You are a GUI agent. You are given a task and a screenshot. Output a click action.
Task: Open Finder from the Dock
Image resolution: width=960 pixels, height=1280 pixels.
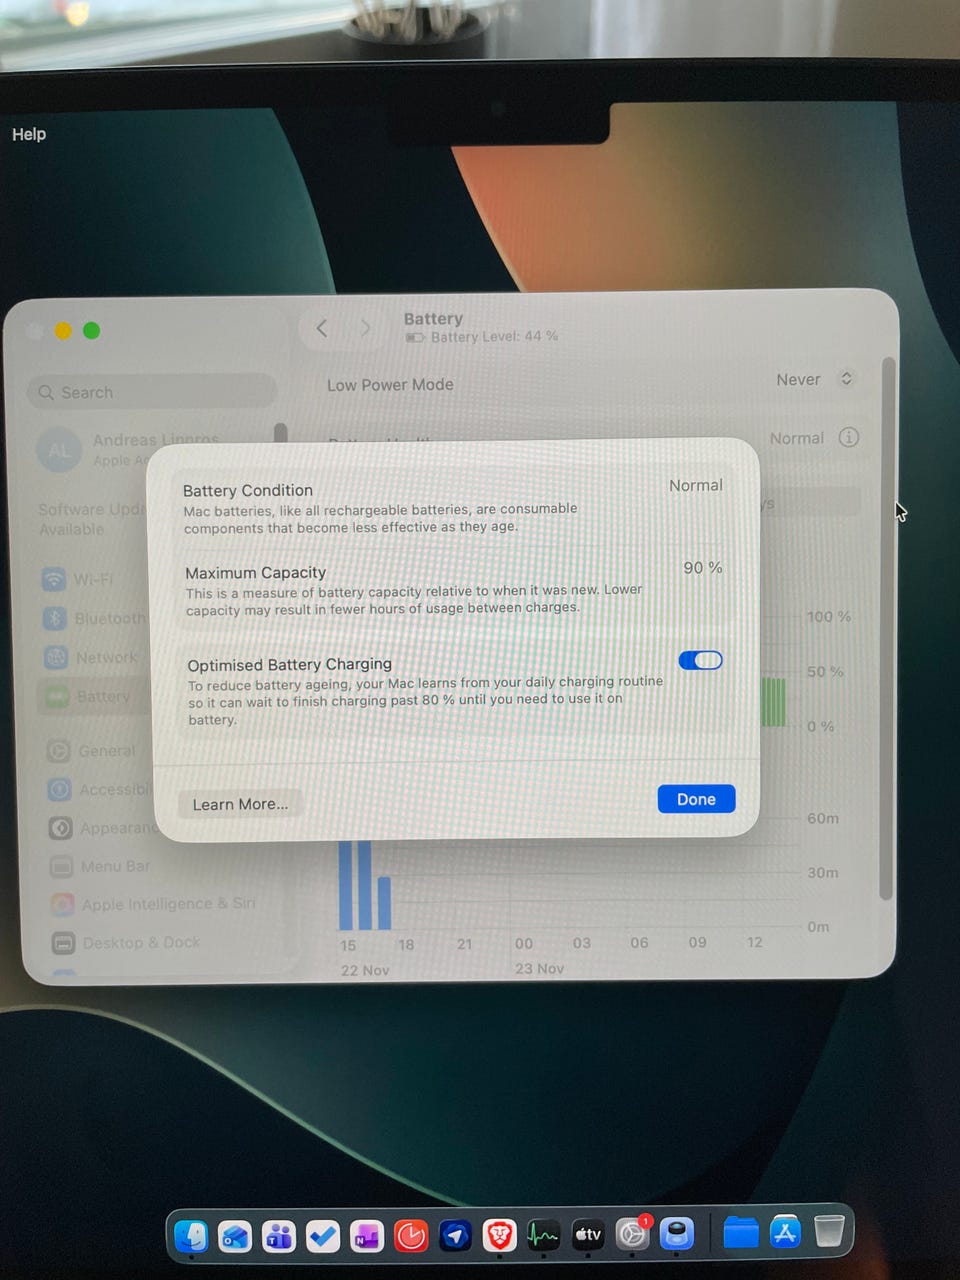pyautogui.click(x=191, y=1236)
